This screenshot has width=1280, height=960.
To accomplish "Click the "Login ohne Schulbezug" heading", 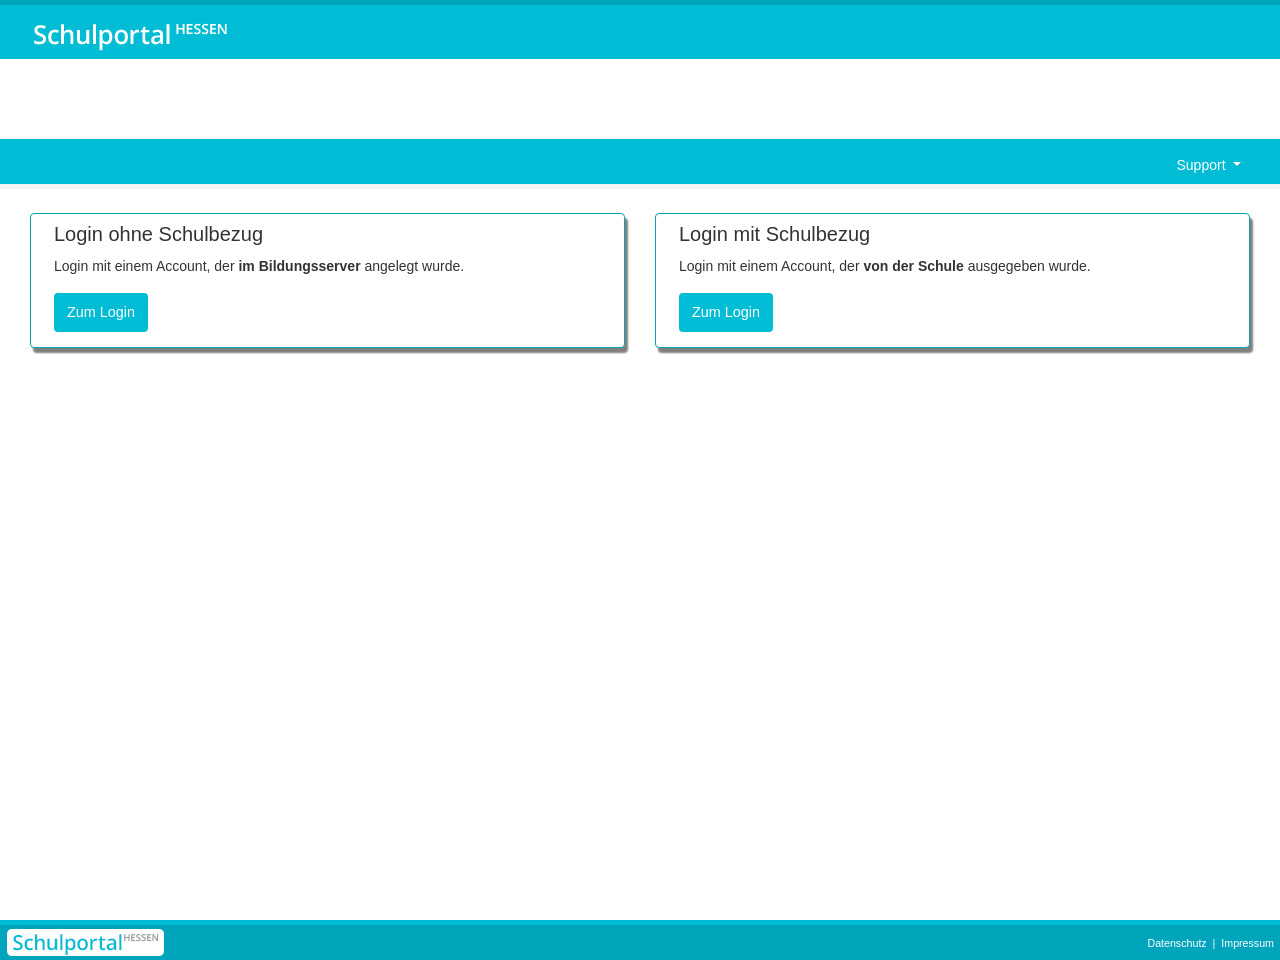I will click(x=158, y=234).
